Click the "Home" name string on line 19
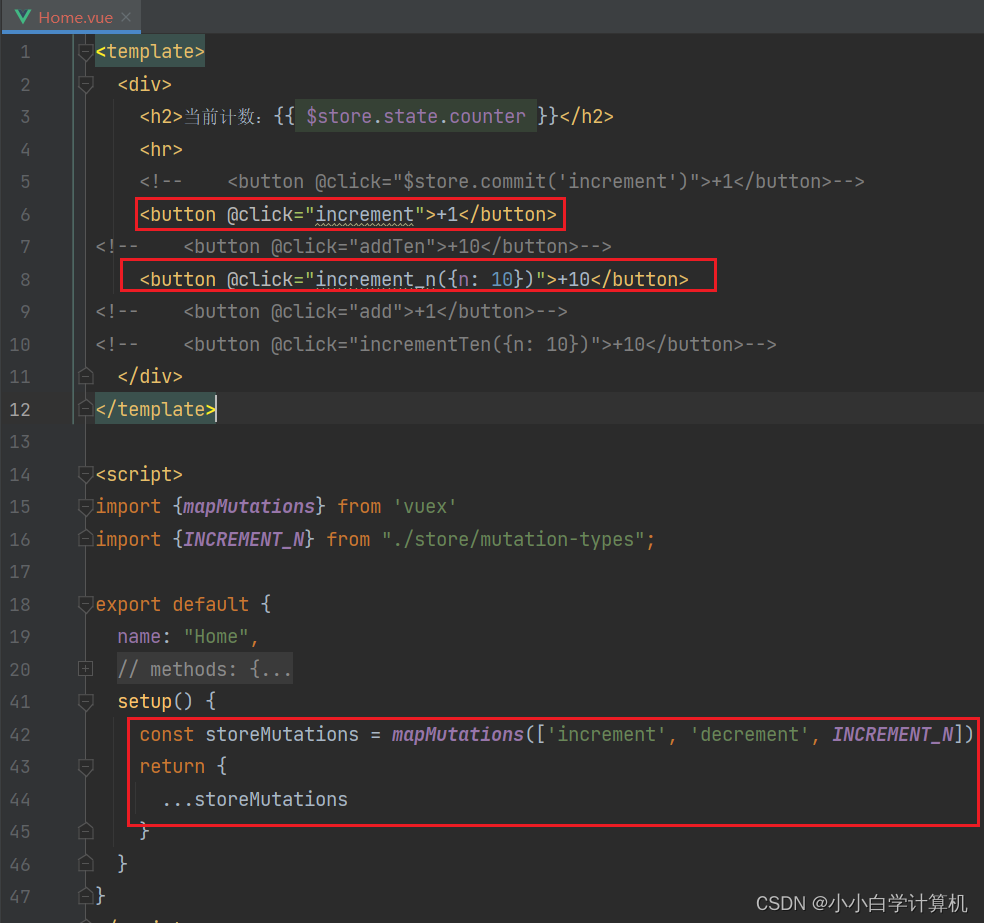The image size is (984, 923). (217, 637)
